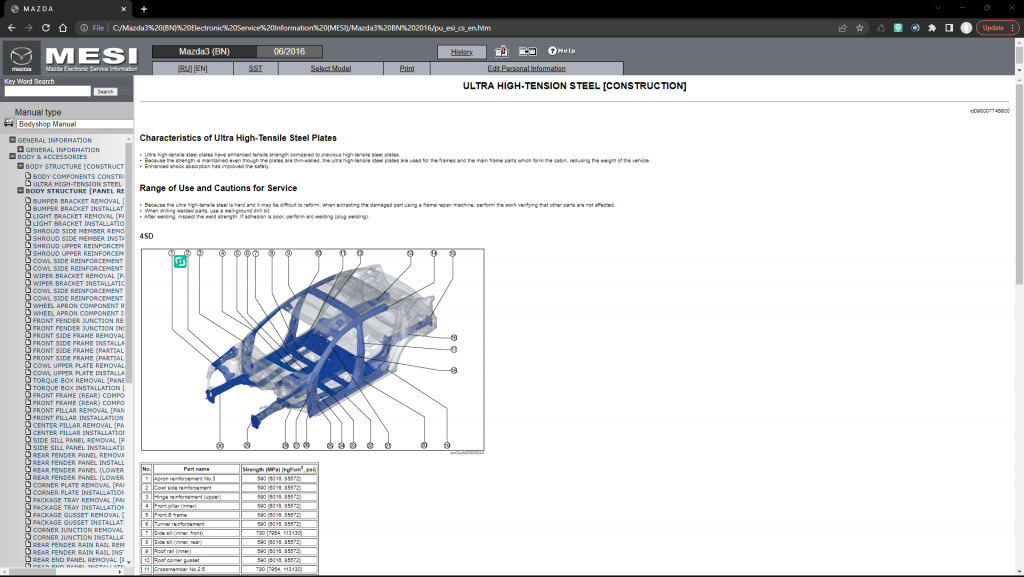Image resolution: width=1024 pixels, height=577 pixels.
Task: Expand the GENERAL INFORMATION plus node
Action: 20,149
